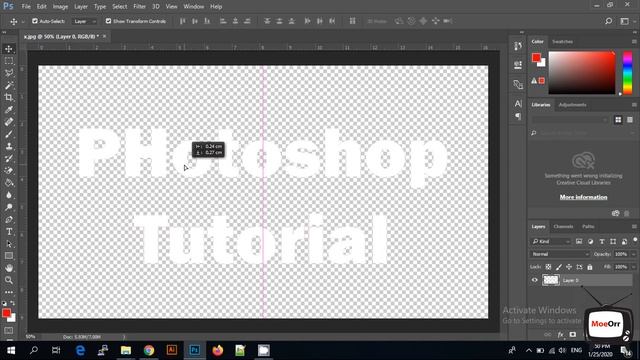Select the Brush tool

pos(9,134)
